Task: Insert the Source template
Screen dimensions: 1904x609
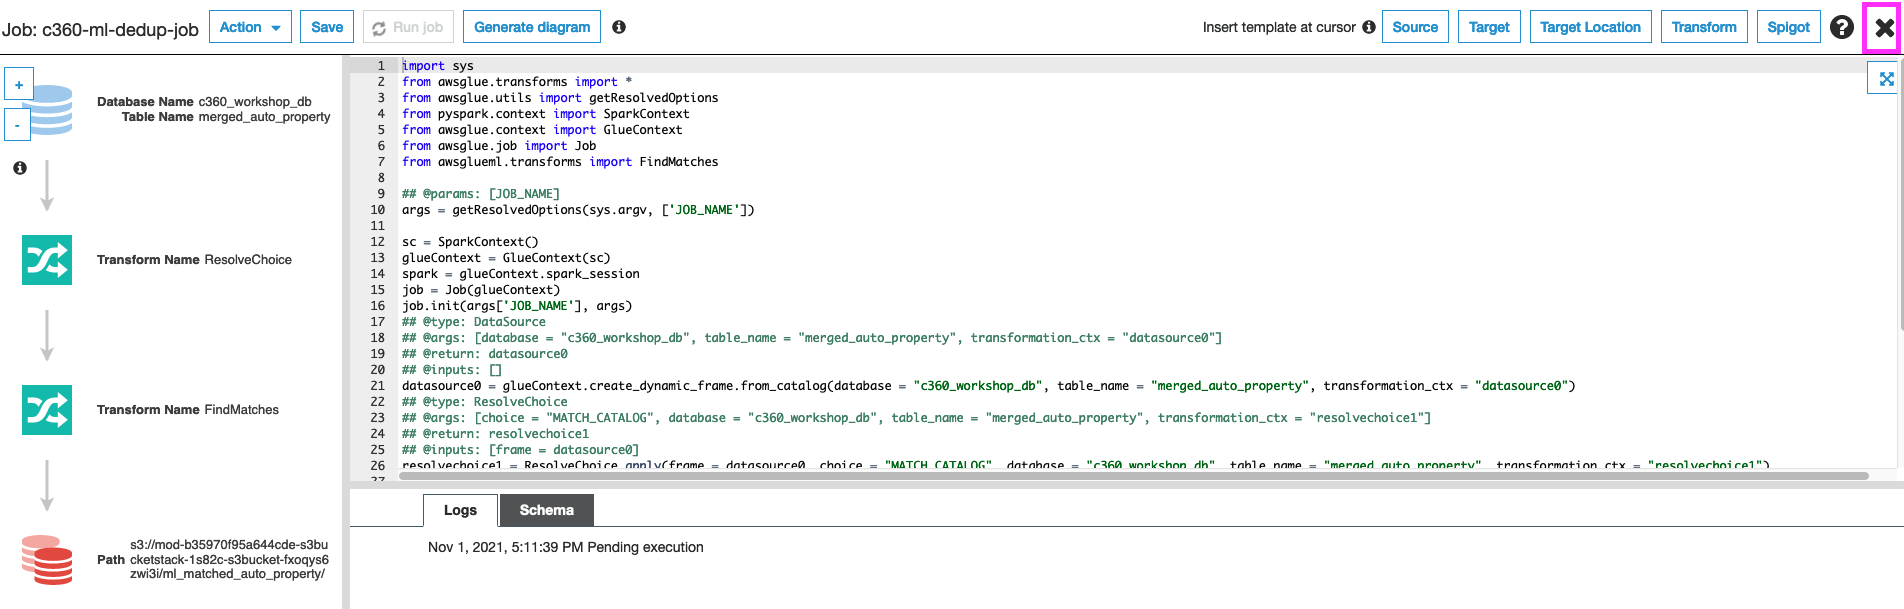Action: point(1415,27)
